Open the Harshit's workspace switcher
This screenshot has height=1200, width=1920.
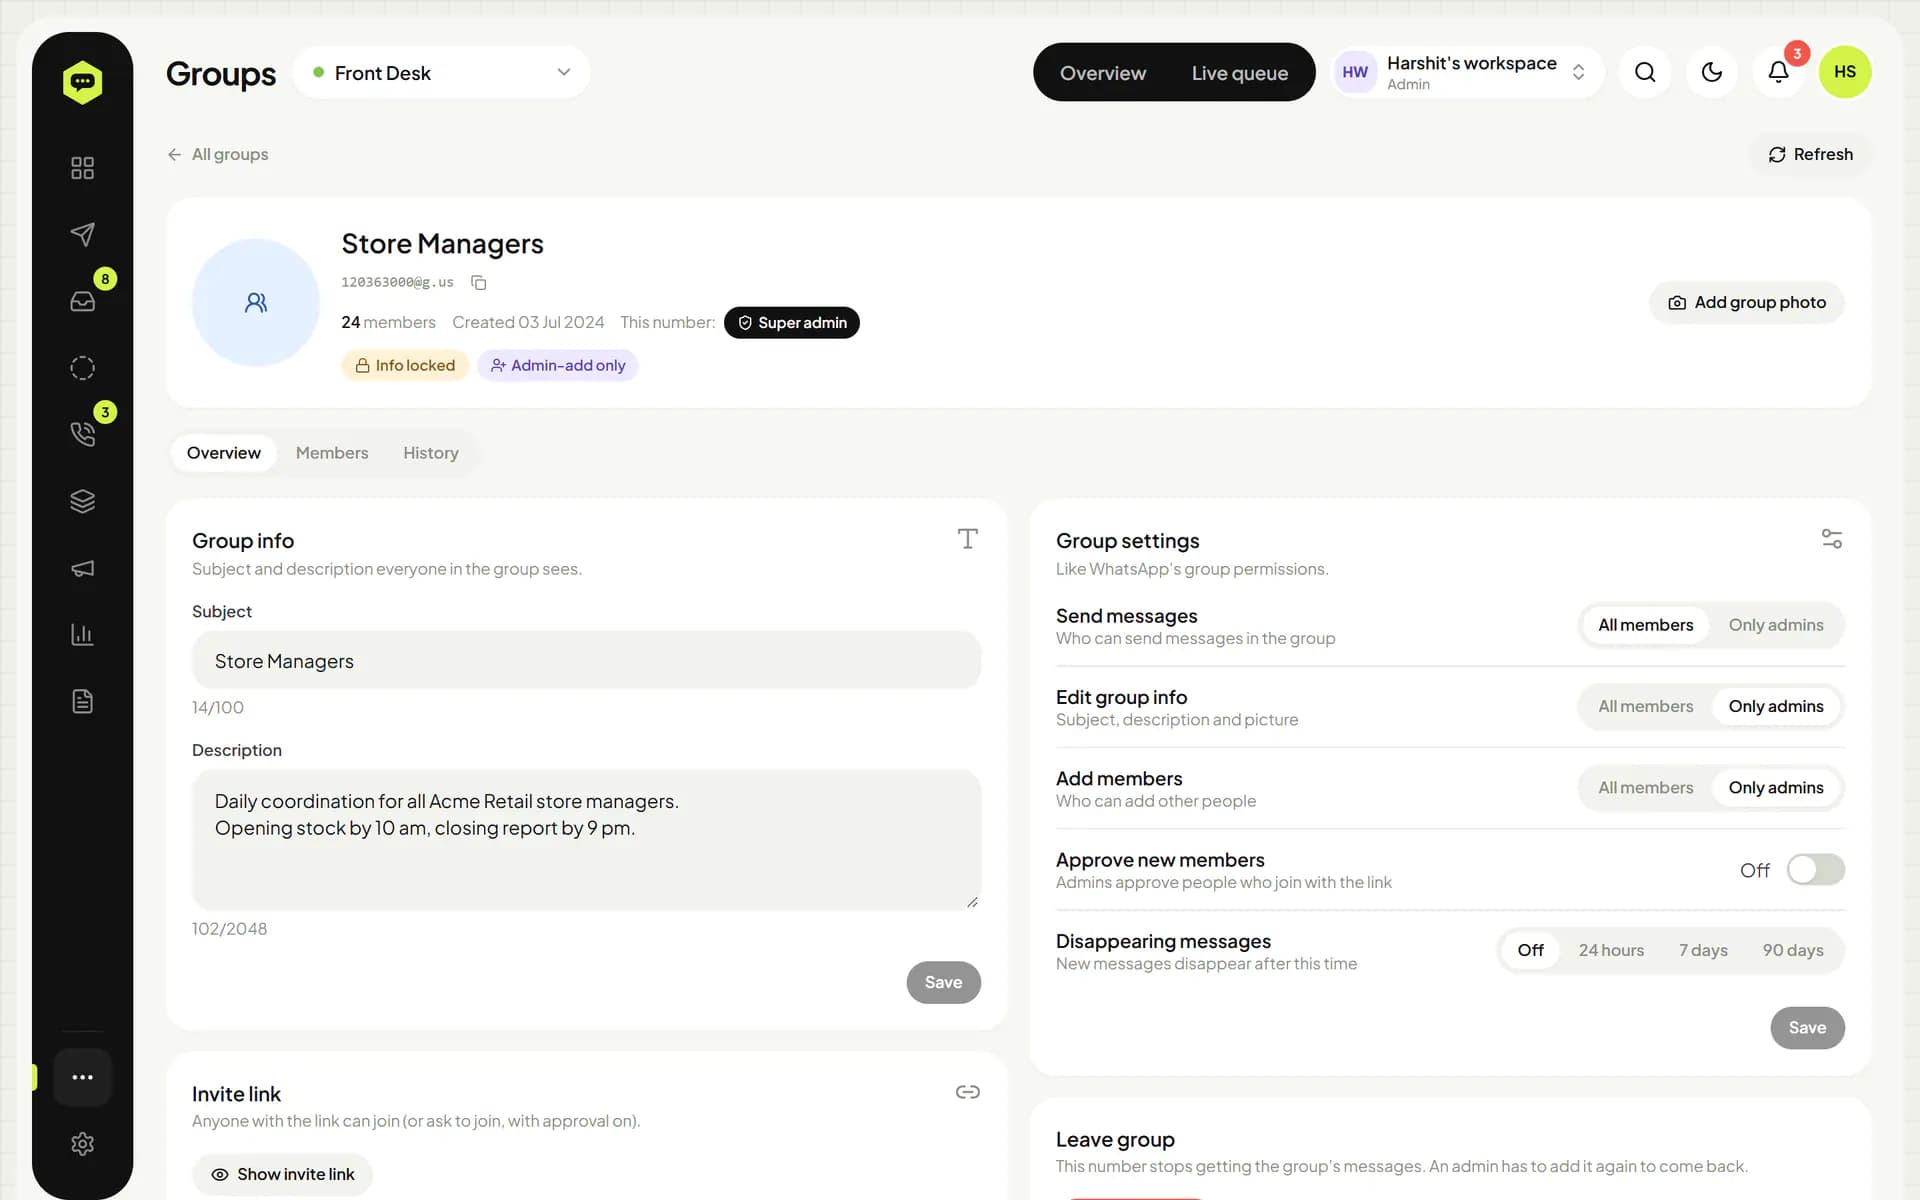(1467, 72)
